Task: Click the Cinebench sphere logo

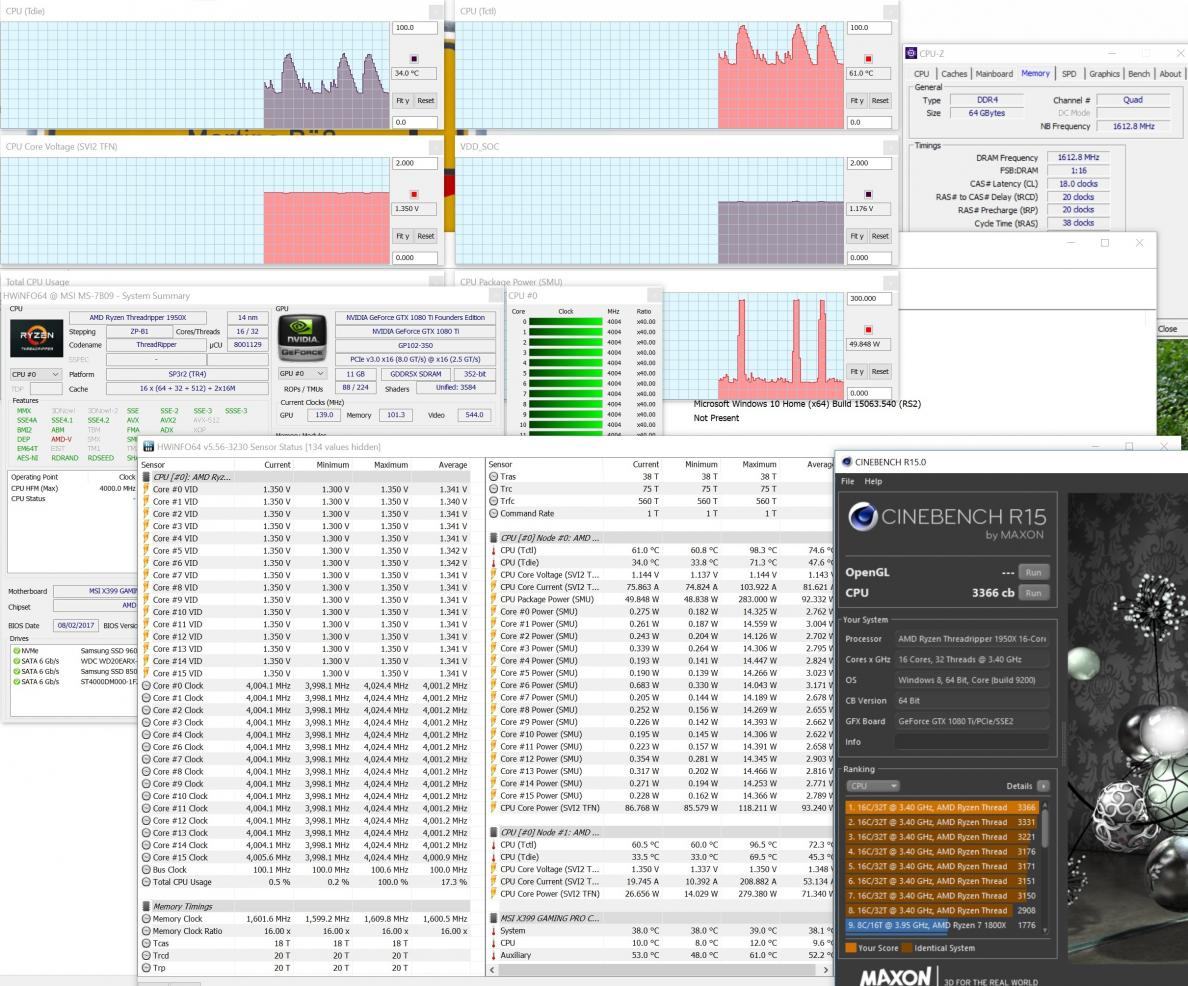Action: coord(862,517)
